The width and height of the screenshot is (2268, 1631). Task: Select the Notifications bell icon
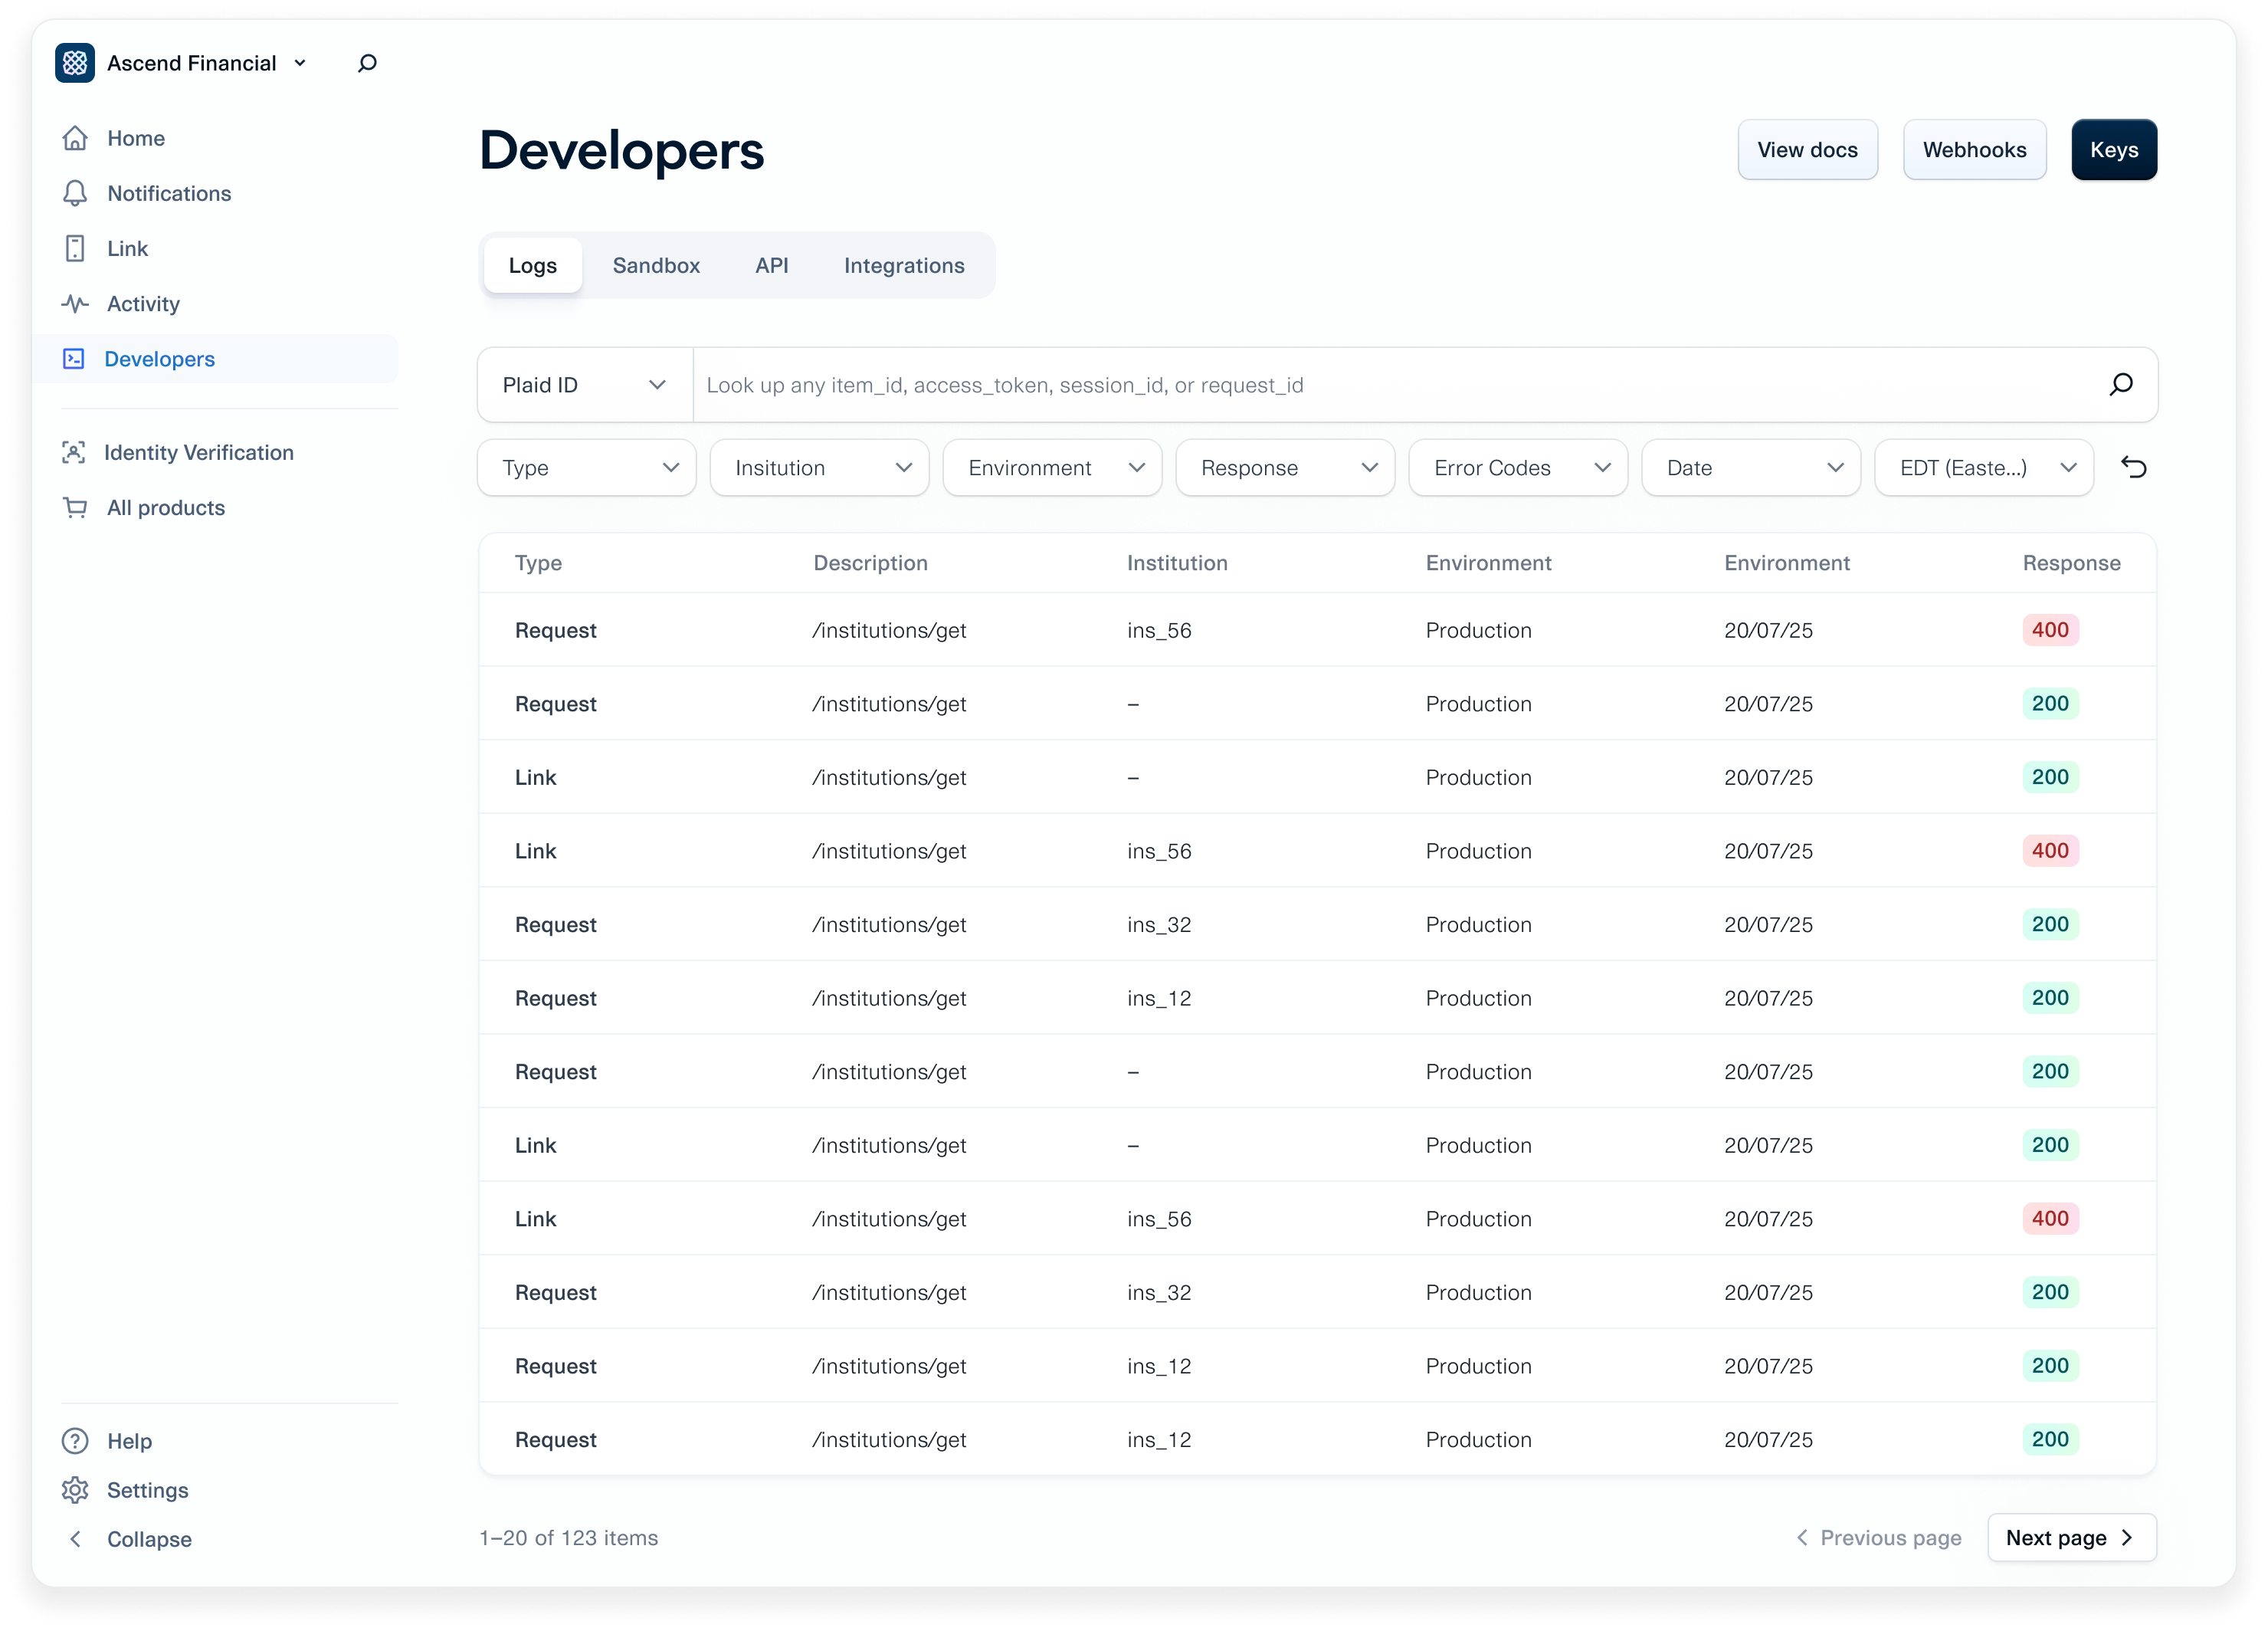click(x=76, y=193)
